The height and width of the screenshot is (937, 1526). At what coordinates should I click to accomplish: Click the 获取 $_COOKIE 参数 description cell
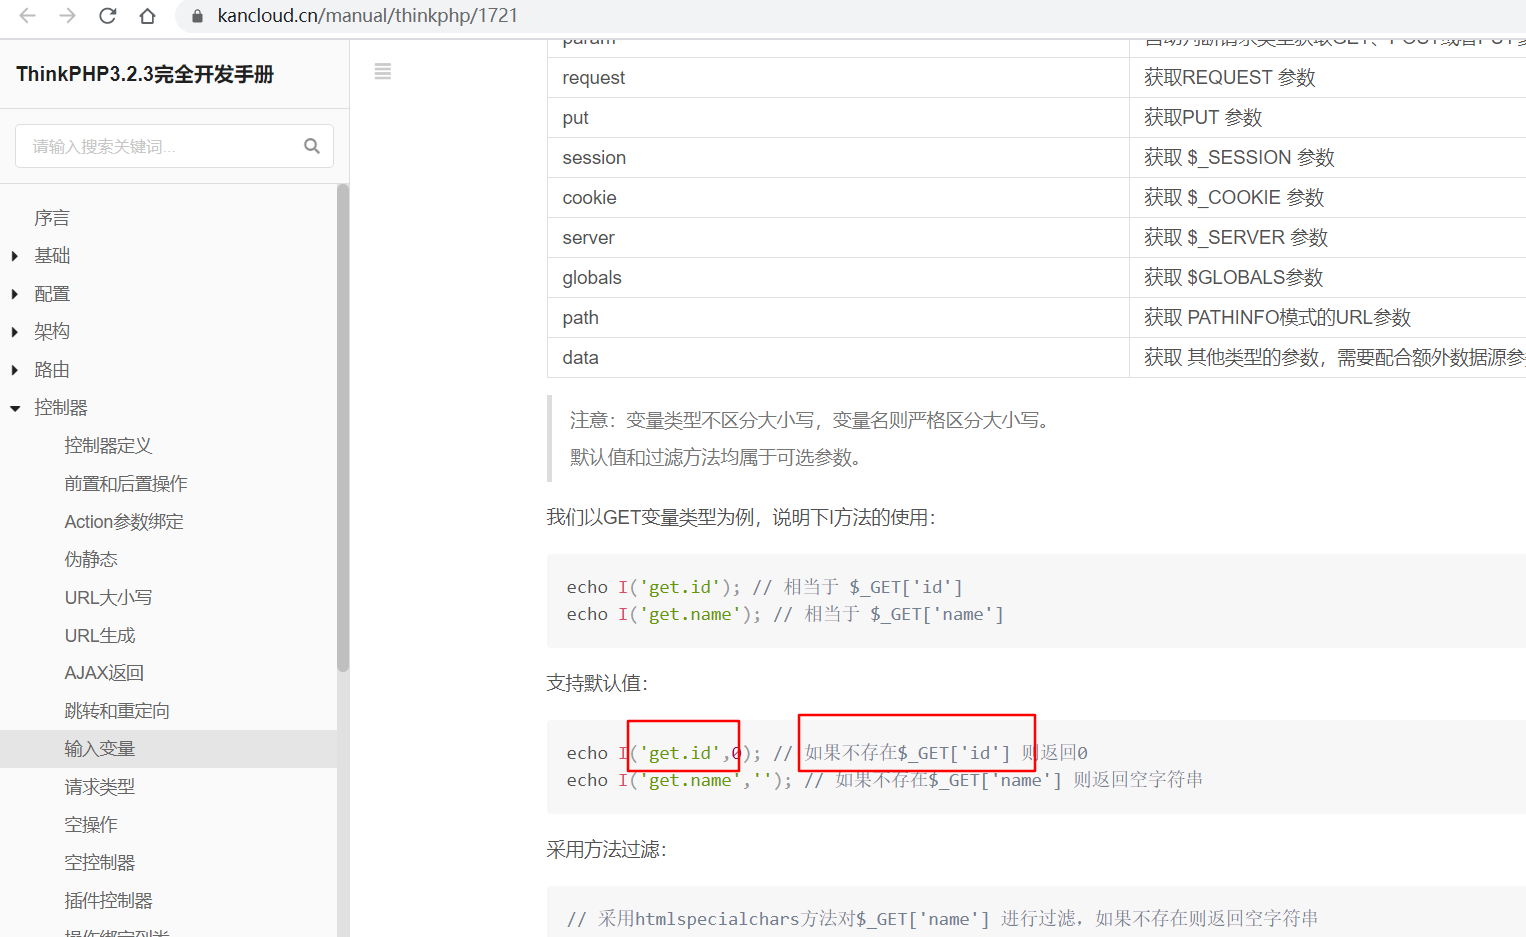1328,198
